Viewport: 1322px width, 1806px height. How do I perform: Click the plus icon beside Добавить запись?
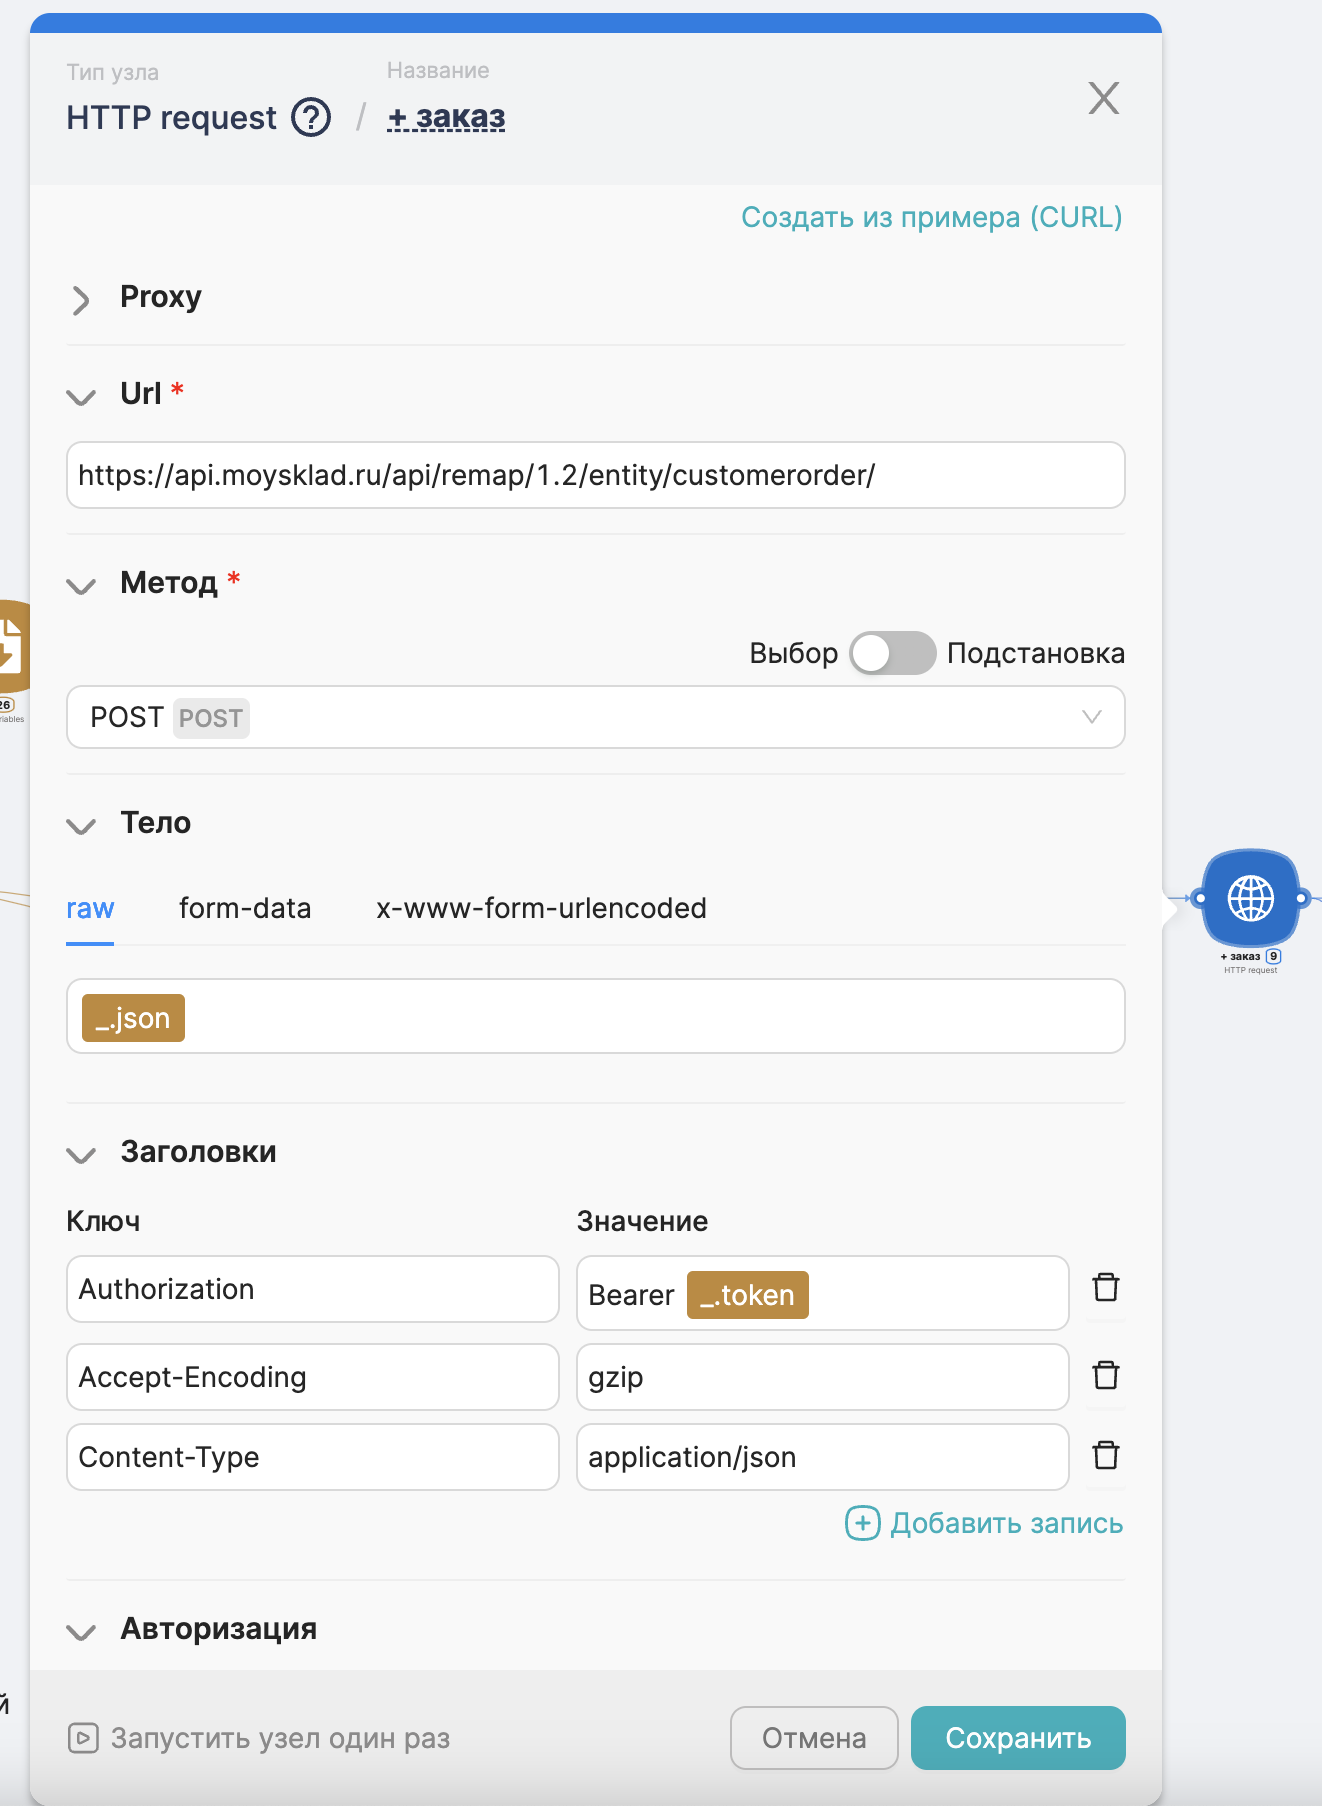tap(862, 1523)
